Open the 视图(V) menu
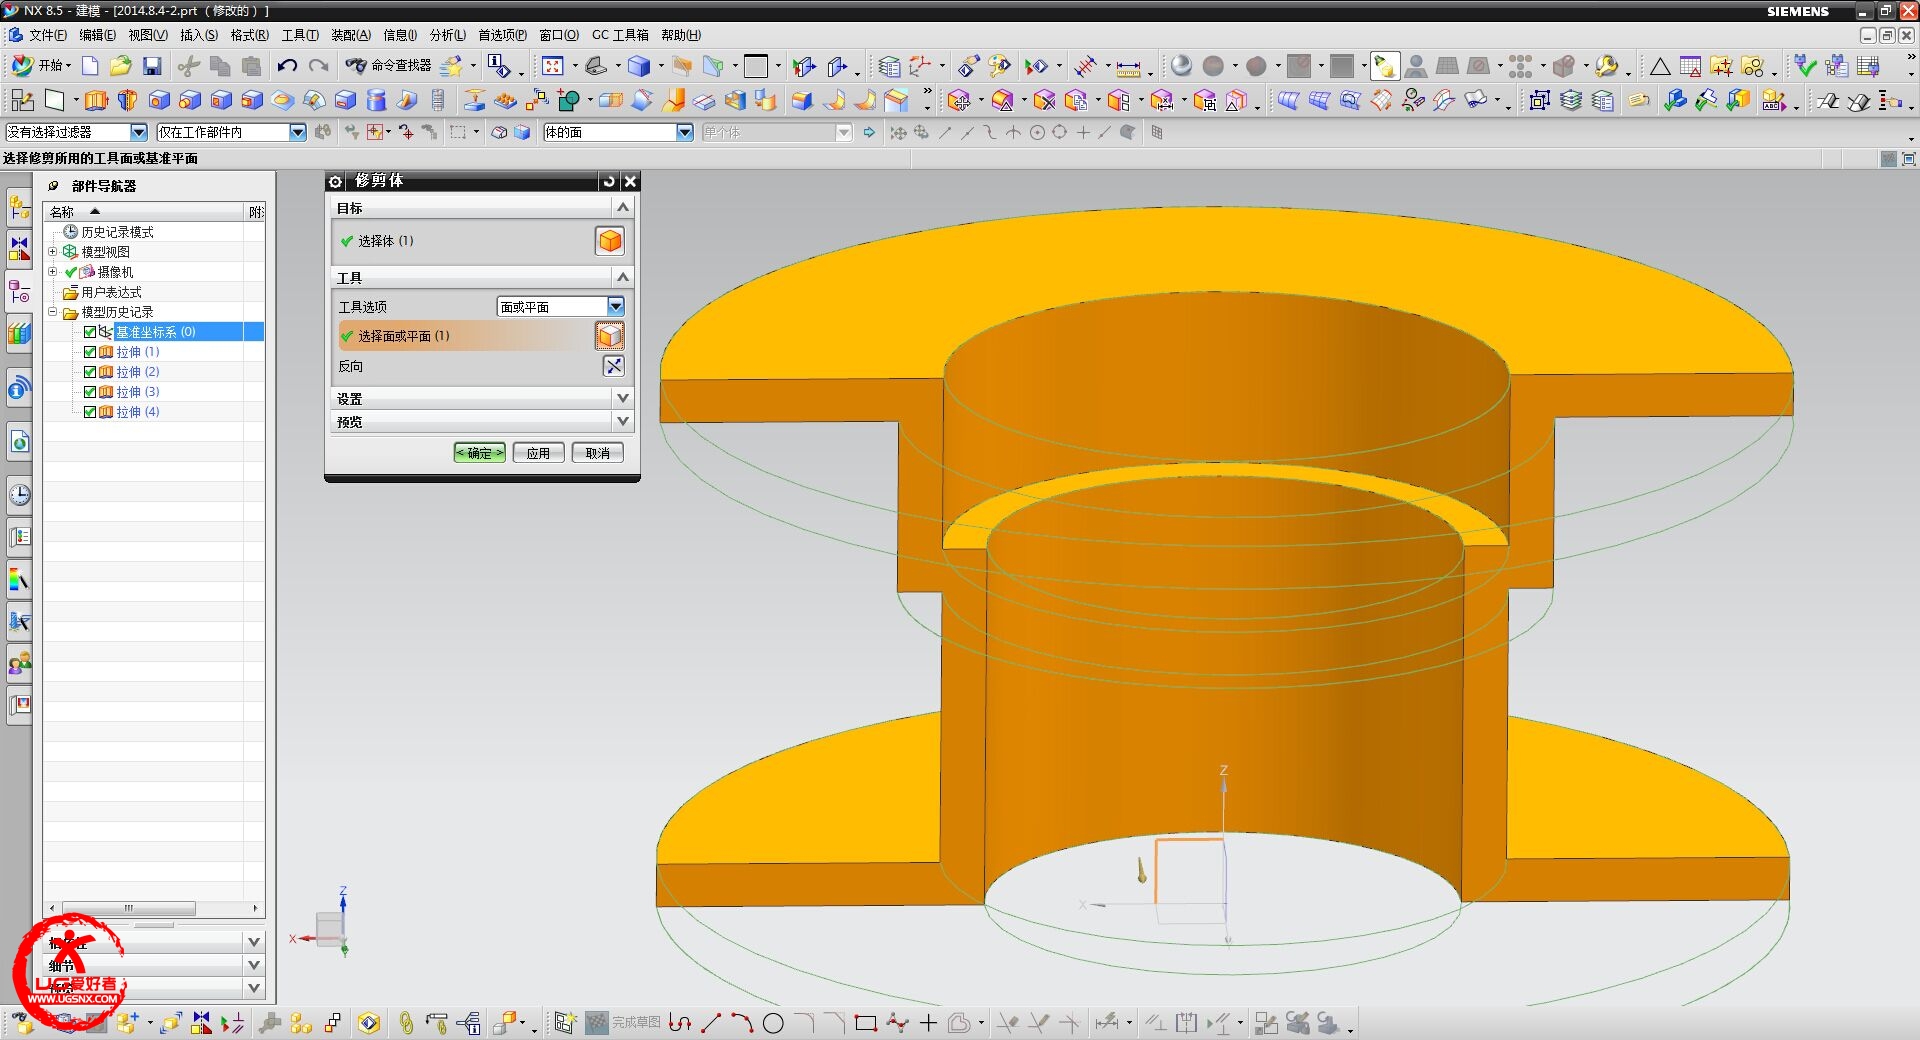Viewport: 1920px width, 1040px height. coord(147,35)
